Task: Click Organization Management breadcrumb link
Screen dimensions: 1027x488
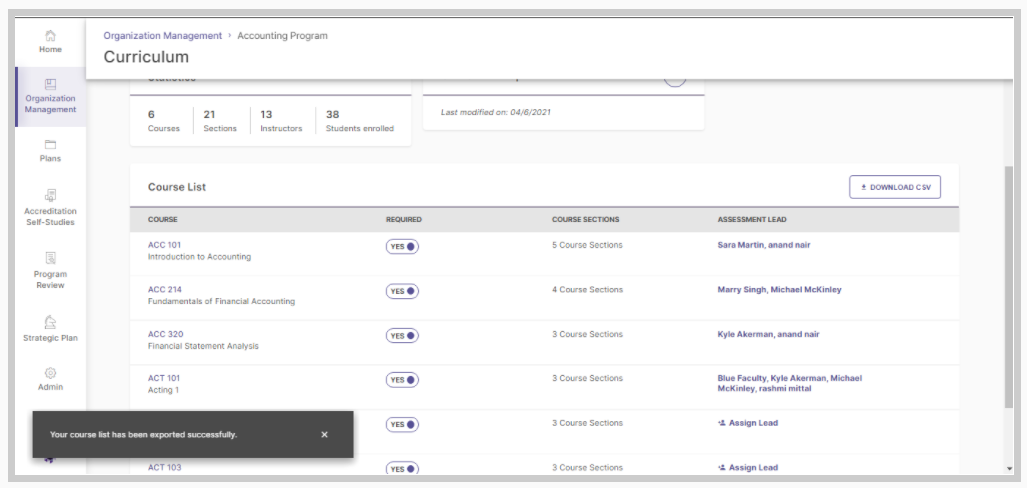Action: (x=162, y=36)
